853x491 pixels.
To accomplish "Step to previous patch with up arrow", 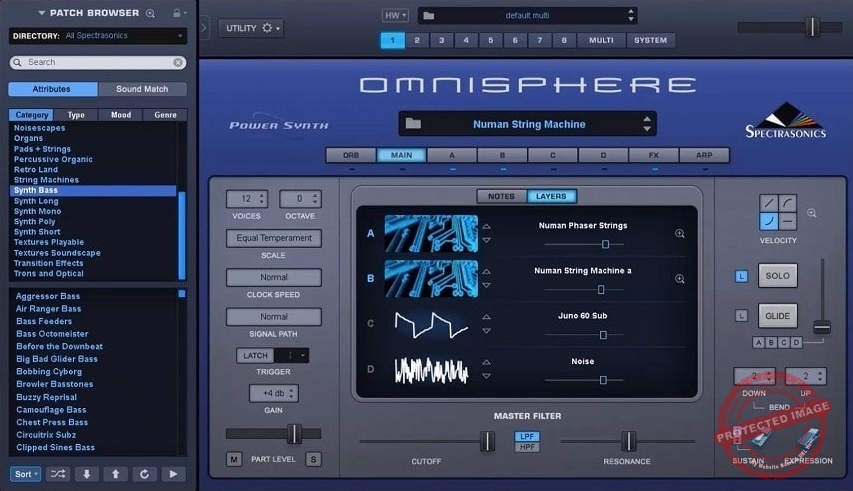I will pyautogui.click(x=115, y=474).
